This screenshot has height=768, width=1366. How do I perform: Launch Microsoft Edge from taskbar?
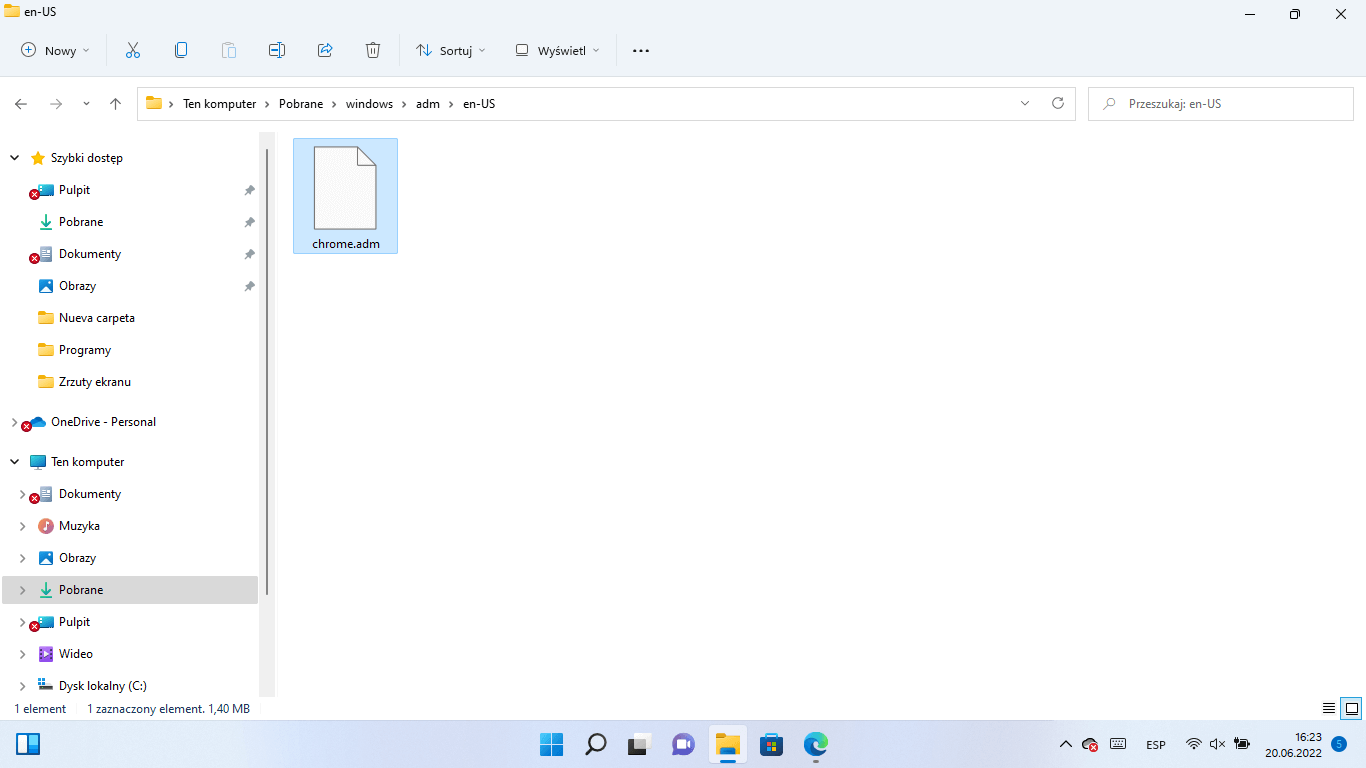pyautogui.click(x=816, y=744)
